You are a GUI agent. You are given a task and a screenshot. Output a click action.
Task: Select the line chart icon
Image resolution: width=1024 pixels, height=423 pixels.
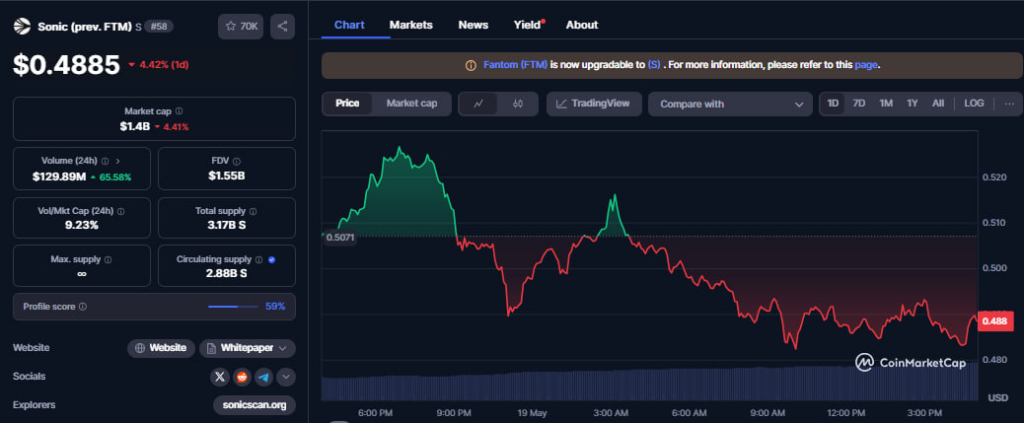[479, 103]
